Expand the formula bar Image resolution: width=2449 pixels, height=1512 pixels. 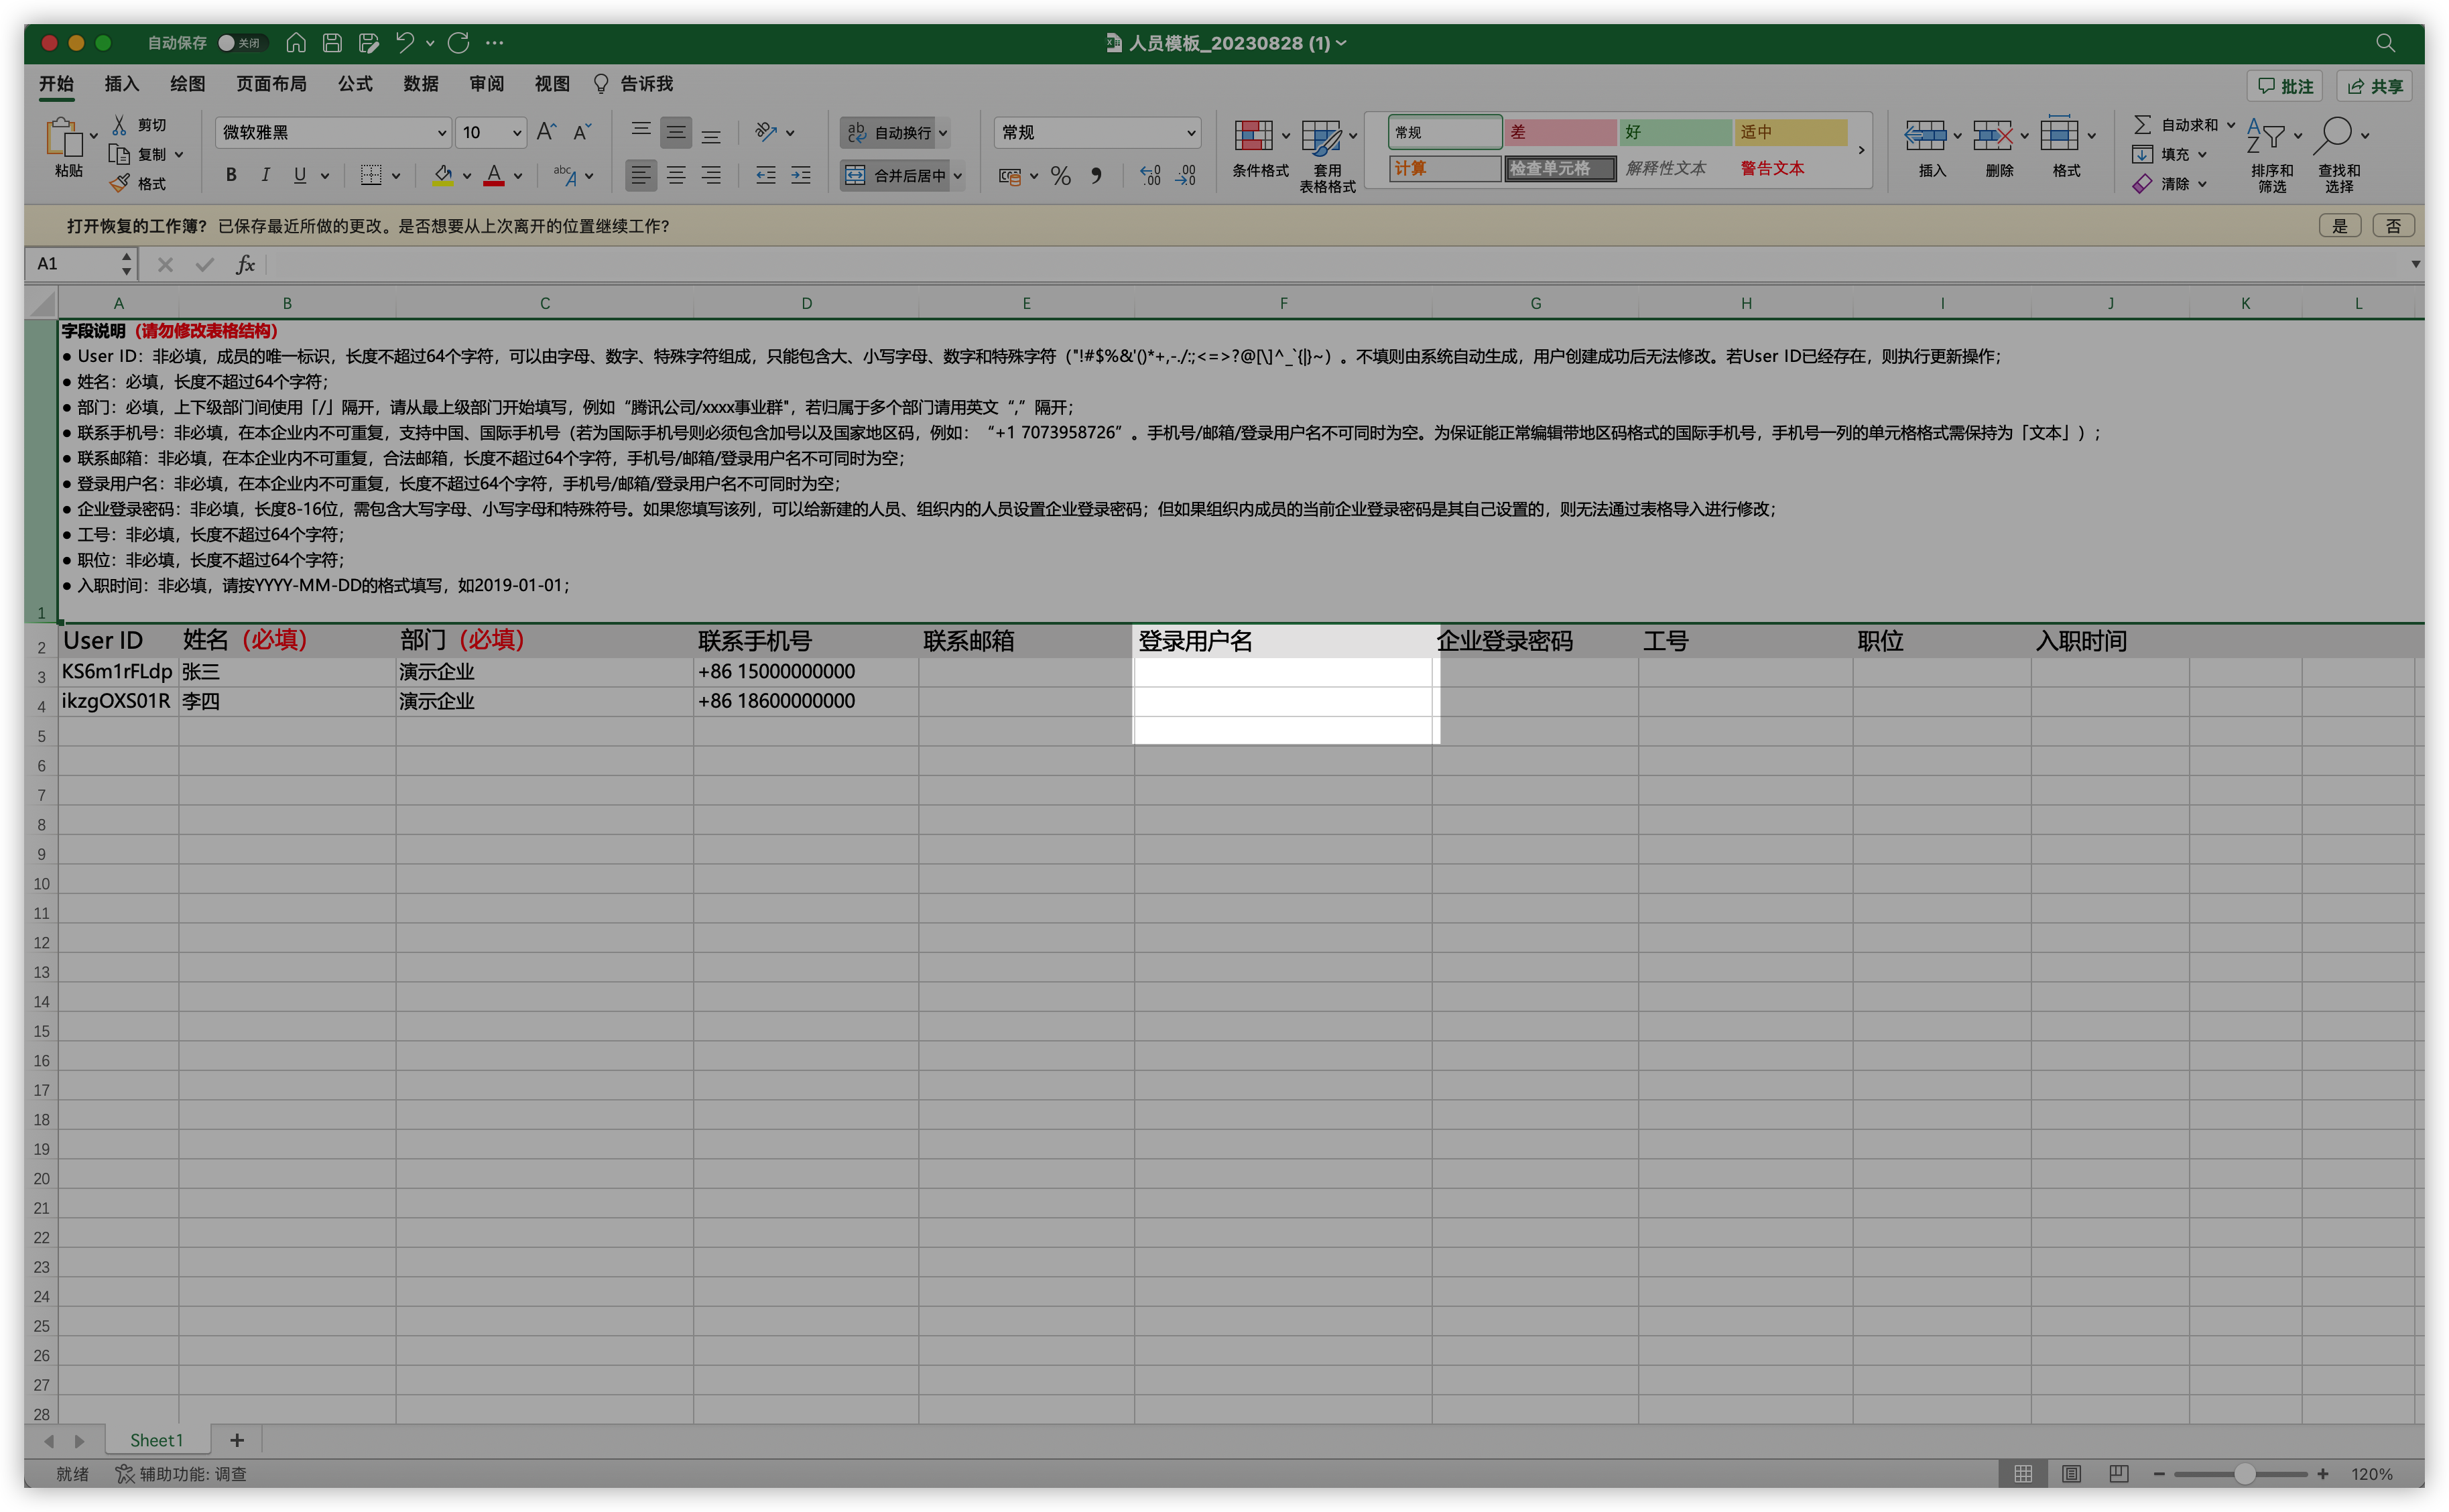pos(2415,264)
